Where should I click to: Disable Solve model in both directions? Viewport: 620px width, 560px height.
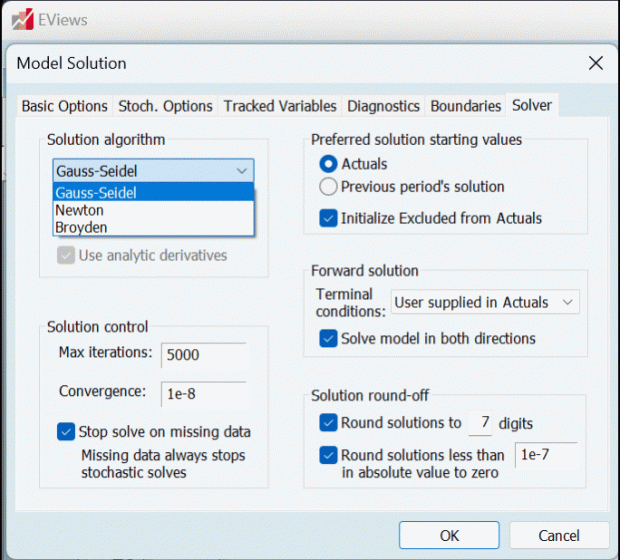click(328, 339)
